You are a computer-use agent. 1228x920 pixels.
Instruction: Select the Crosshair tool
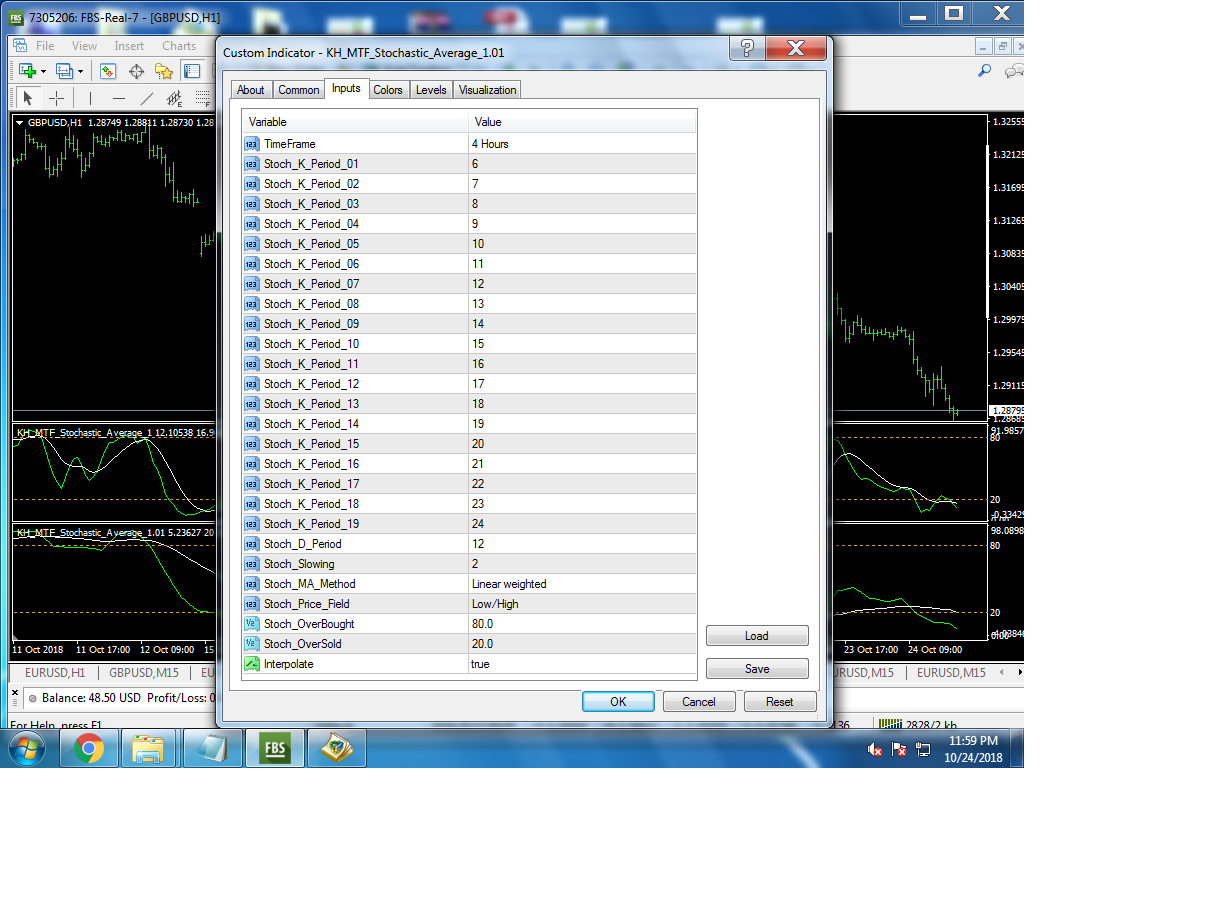(57, 98)
